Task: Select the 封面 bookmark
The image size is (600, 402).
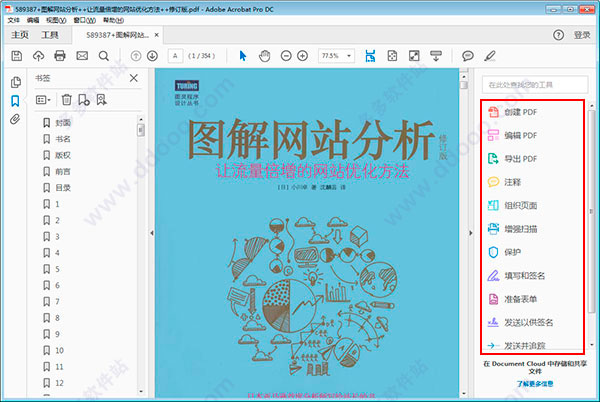Action: (x=57, y=123)
